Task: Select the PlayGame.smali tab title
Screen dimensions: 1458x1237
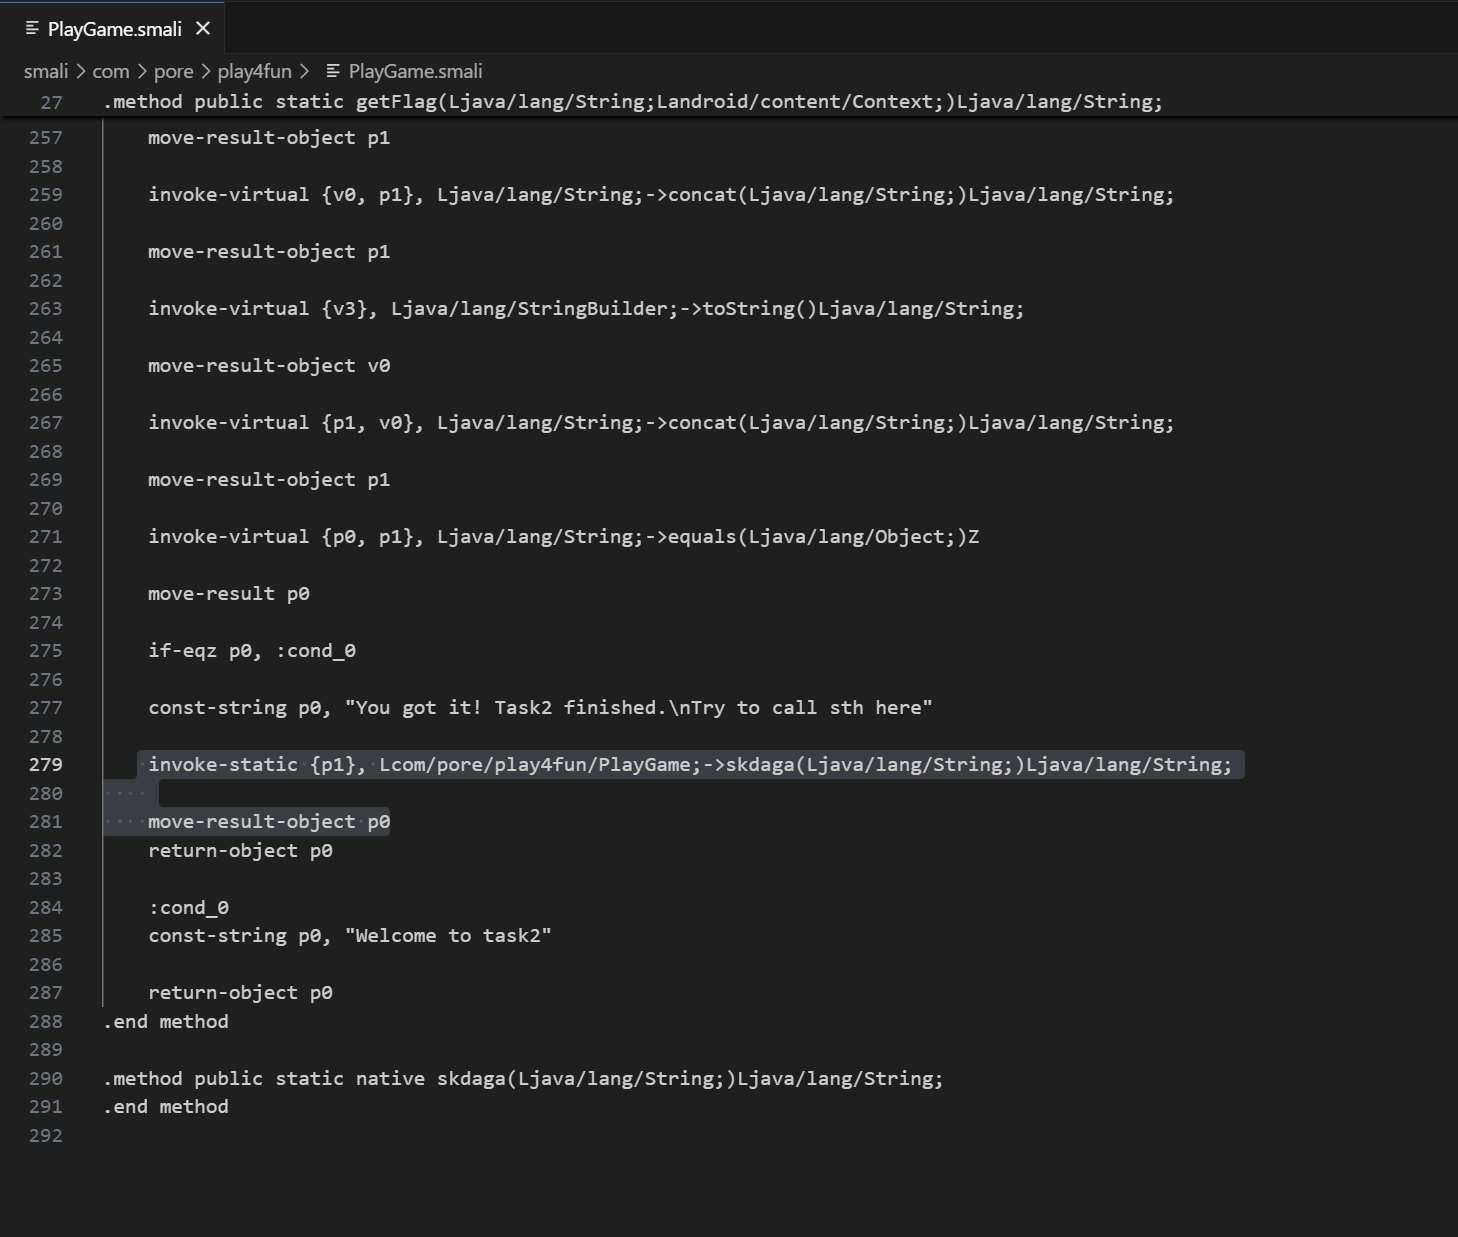Action: tap(114, 29)
